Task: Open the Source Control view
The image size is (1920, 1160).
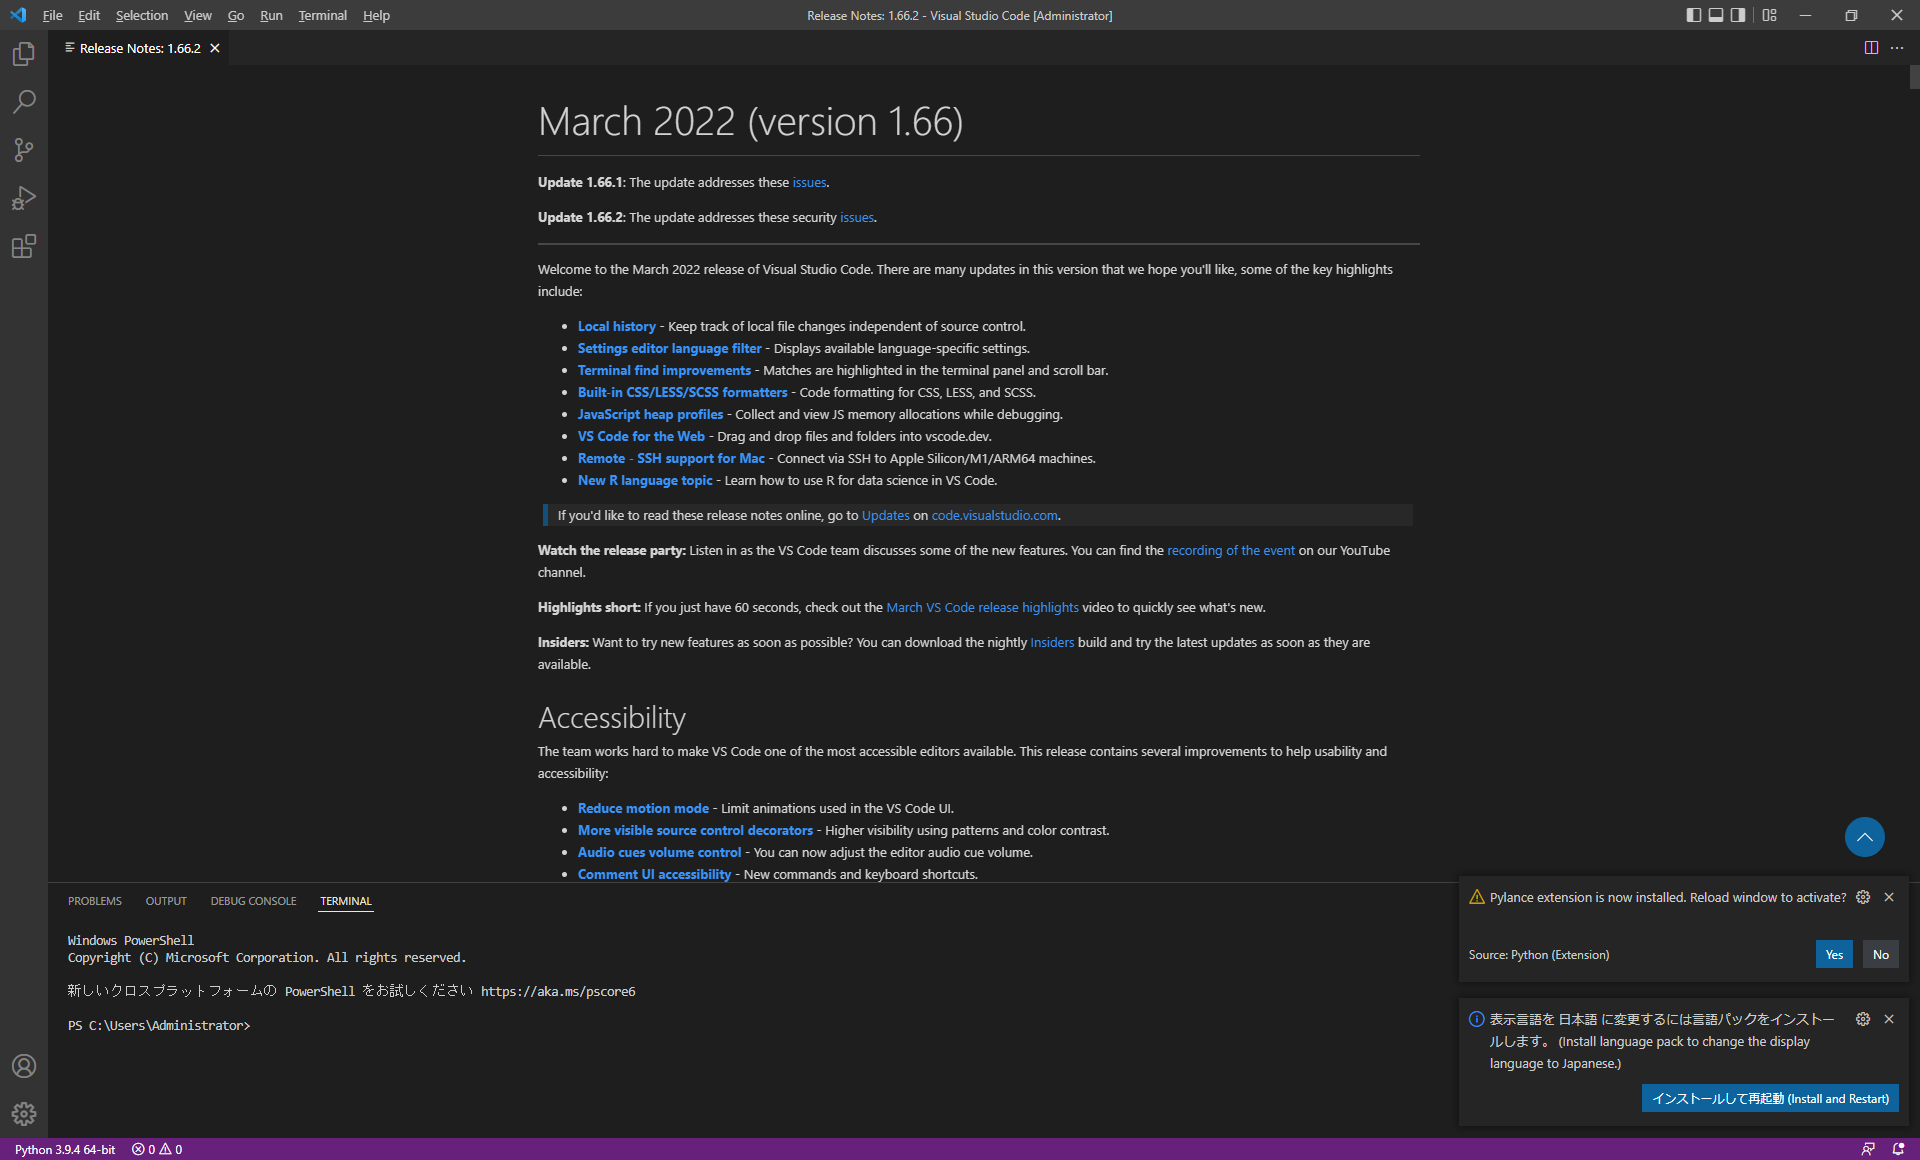Action: [24, 150]
